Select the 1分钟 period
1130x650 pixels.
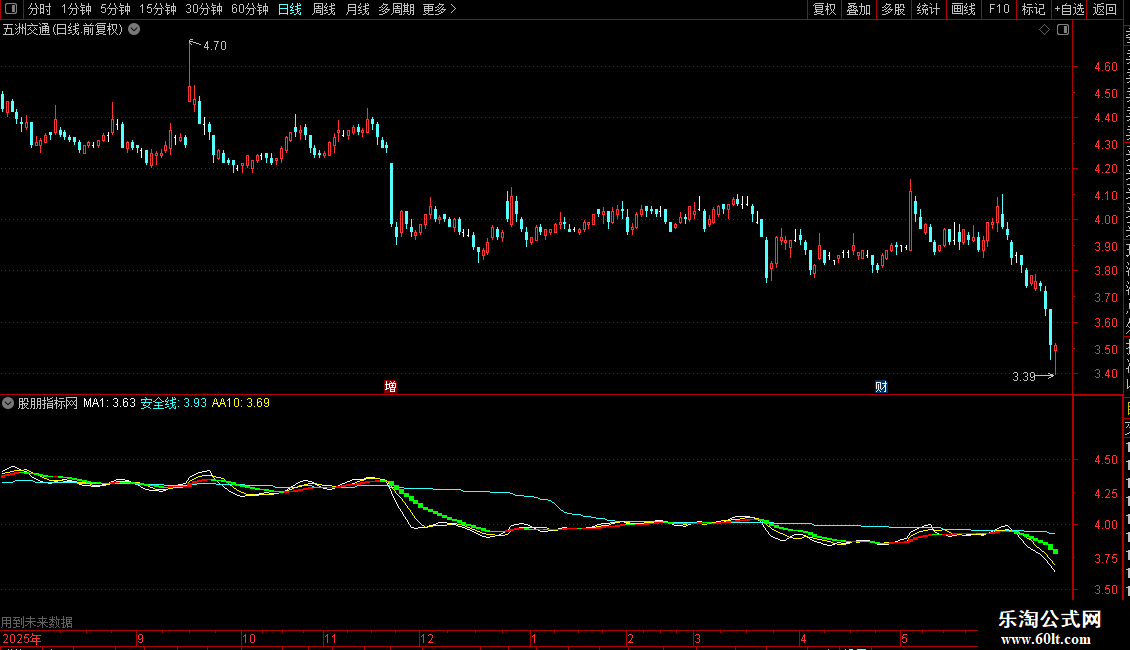click(x=76, y=9)
